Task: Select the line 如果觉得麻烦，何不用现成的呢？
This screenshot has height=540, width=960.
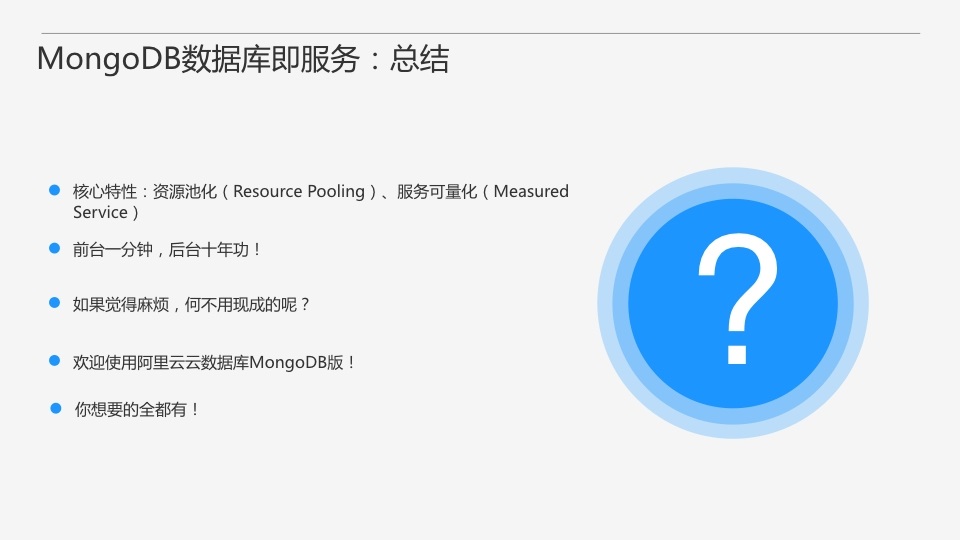Action: pos(192,303)
